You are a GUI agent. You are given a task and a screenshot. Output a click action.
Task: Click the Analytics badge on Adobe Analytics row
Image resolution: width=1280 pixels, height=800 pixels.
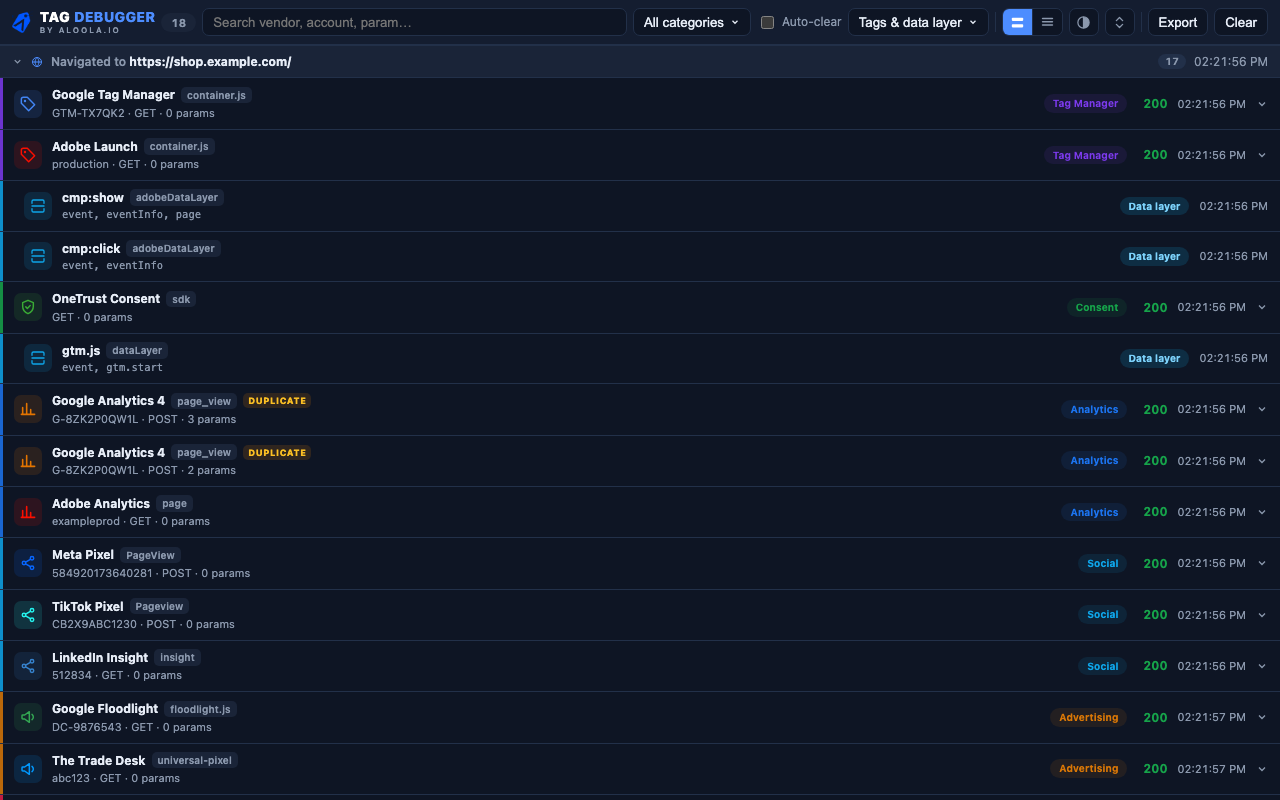(x=1094, y=512)
